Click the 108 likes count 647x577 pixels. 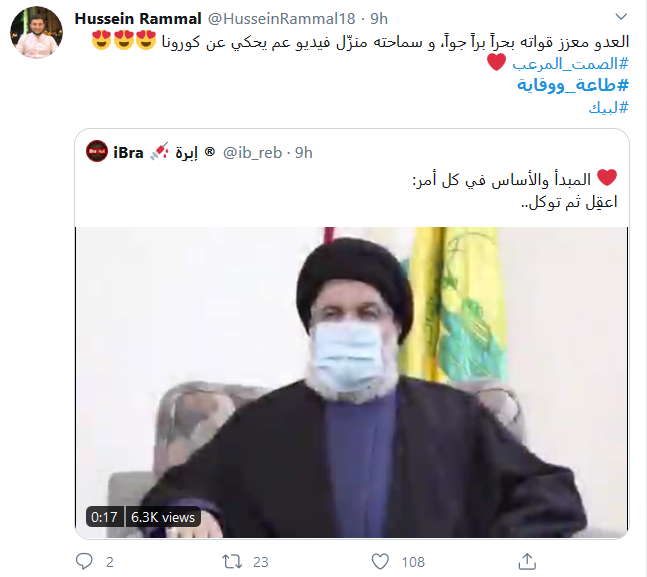[413, 562]
